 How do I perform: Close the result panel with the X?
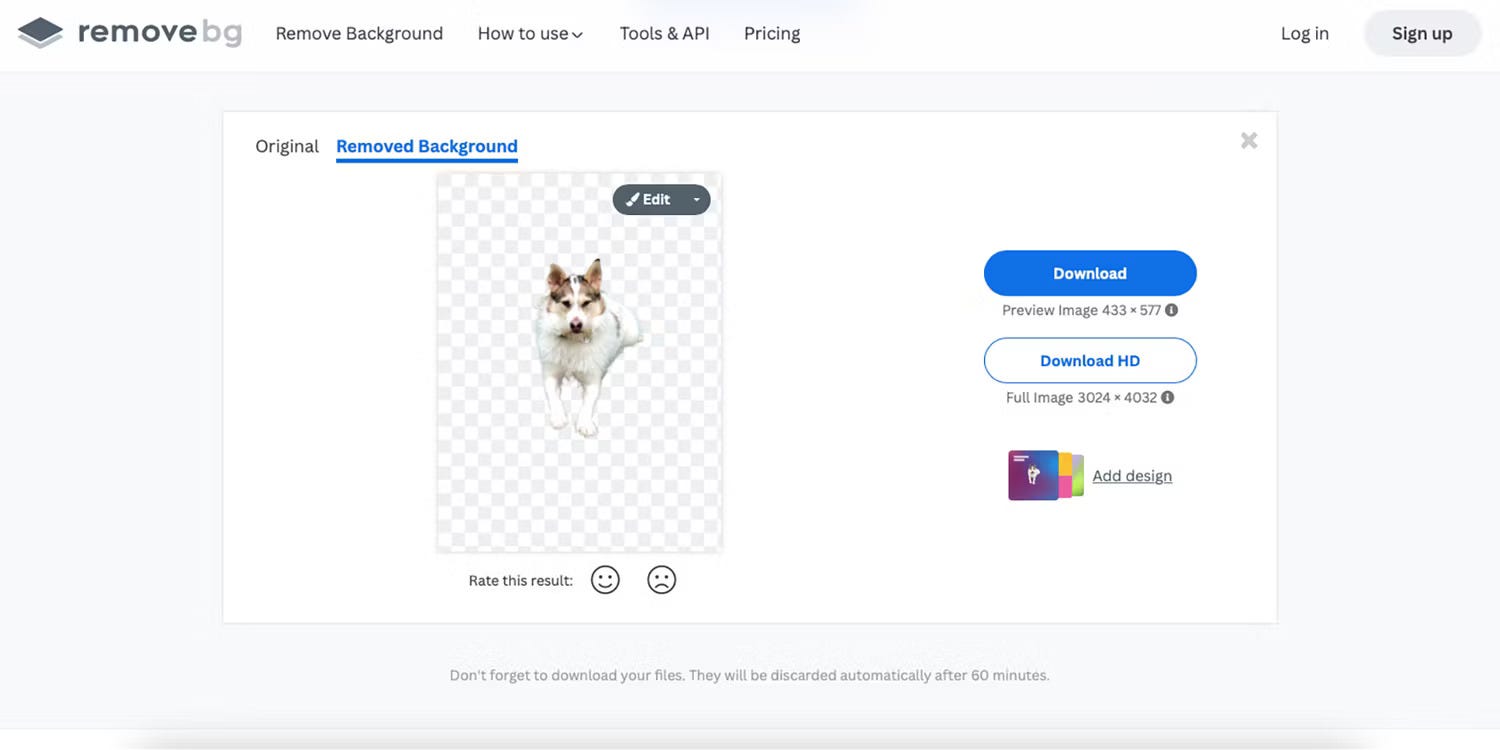(x=1249, y=141)
